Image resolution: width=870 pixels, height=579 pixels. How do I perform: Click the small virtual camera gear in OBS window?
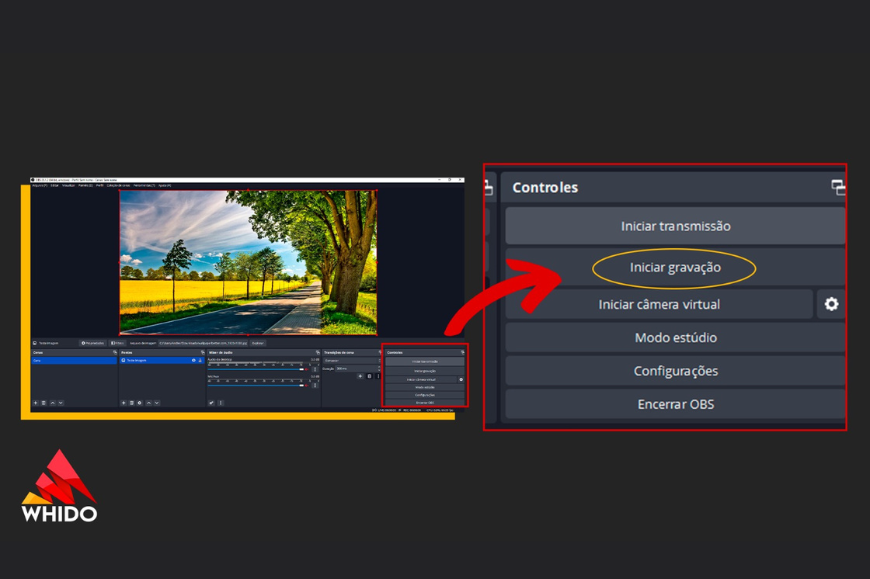pos(461,380)
